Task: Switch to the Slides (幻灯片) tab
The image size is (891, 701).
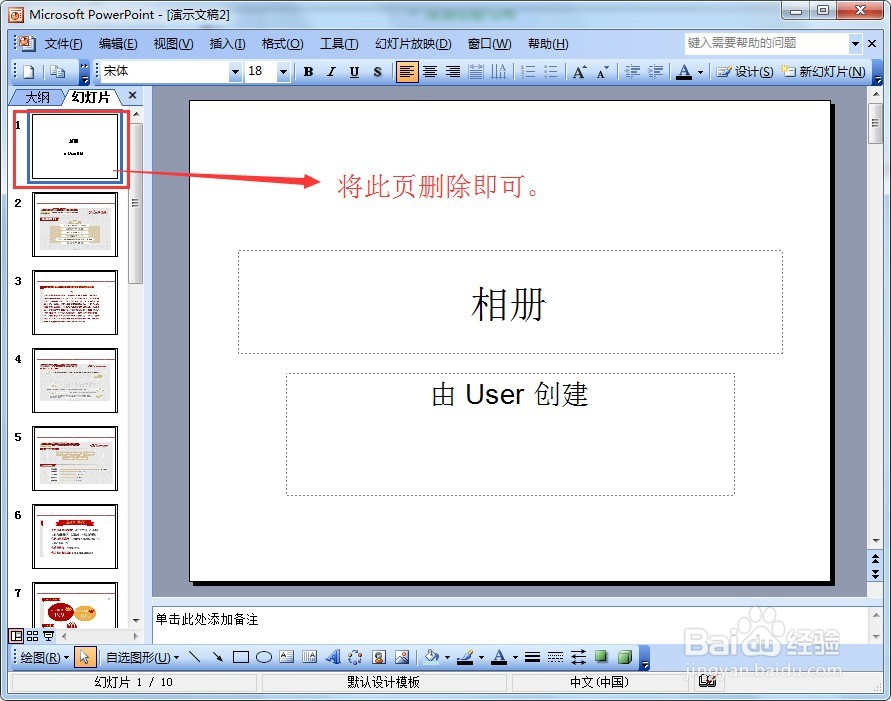Action: click(x=91, y=97)
